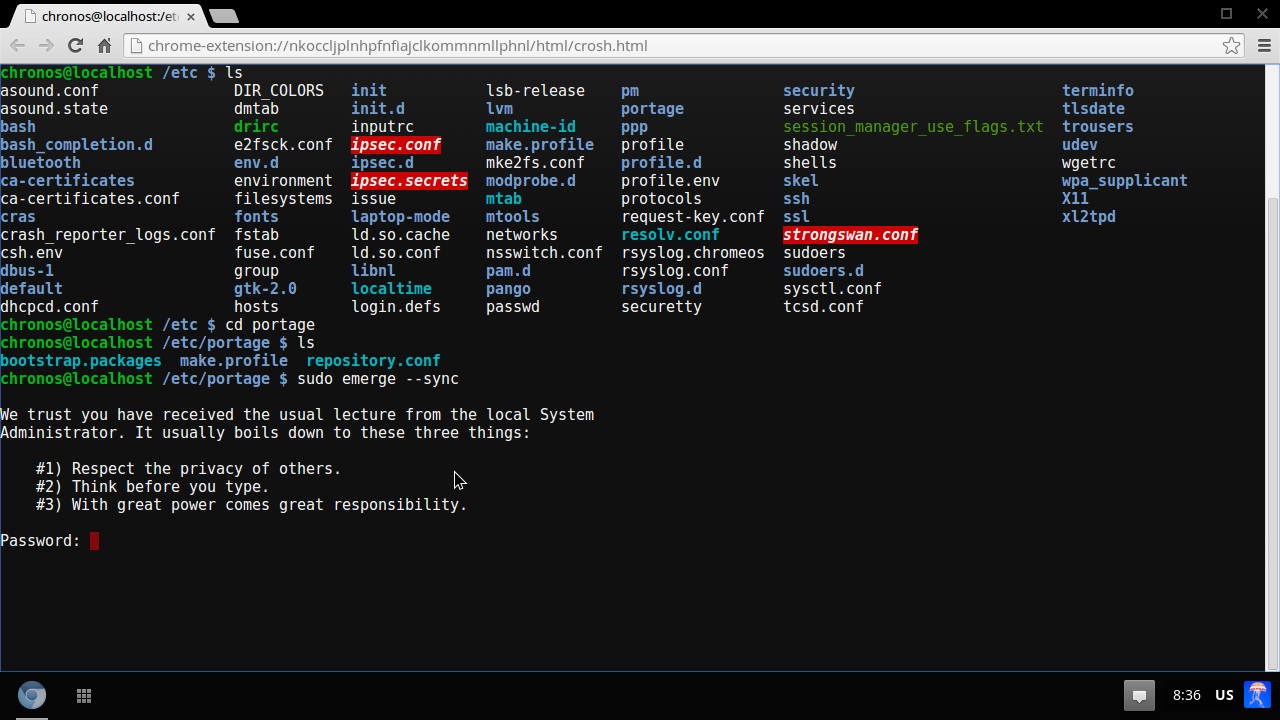
Task: Switch the US keyboard input method
Action: (1224, 695)
